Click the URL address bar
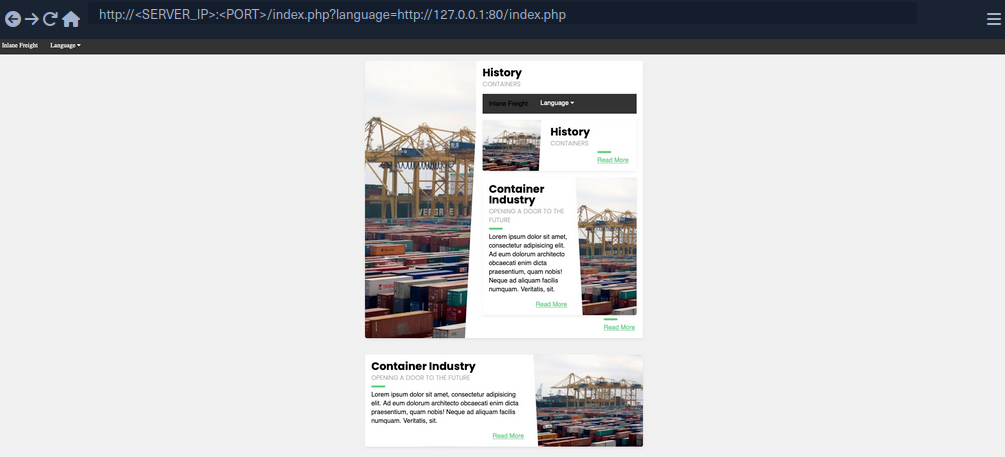Screen dimensions: 1005x457 500,14
